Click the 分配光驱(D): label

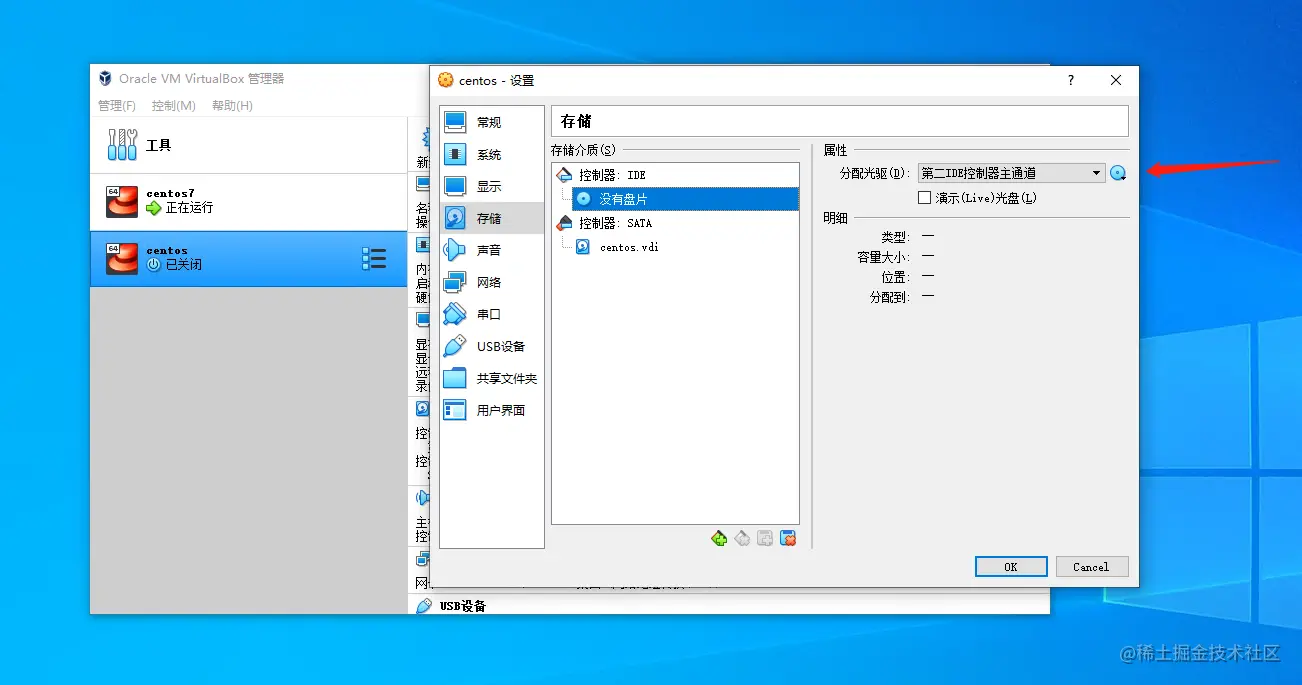876,173
